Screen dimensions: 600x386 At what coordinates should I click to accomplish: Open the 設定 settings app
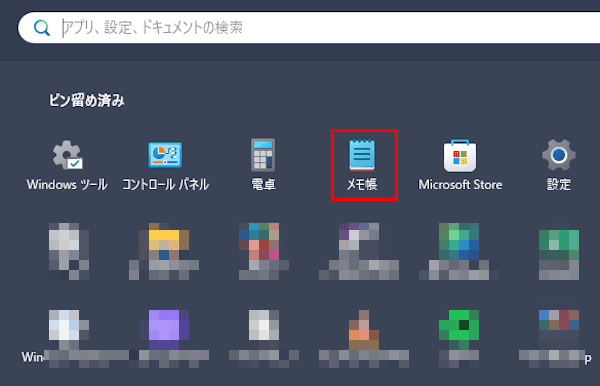(559, 165)
